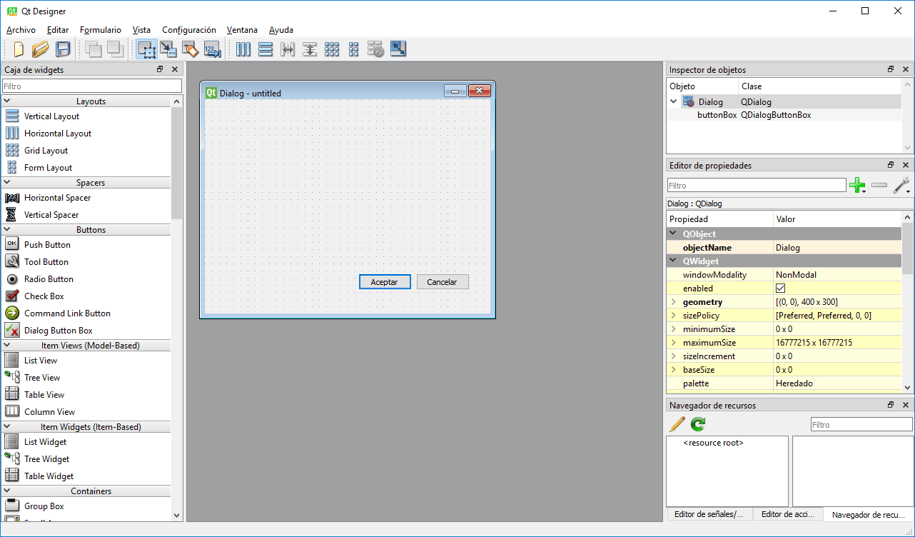This screenshot has width=915, height=537.
Task: Switch to the Editor de señales tab
Action: 708,514
